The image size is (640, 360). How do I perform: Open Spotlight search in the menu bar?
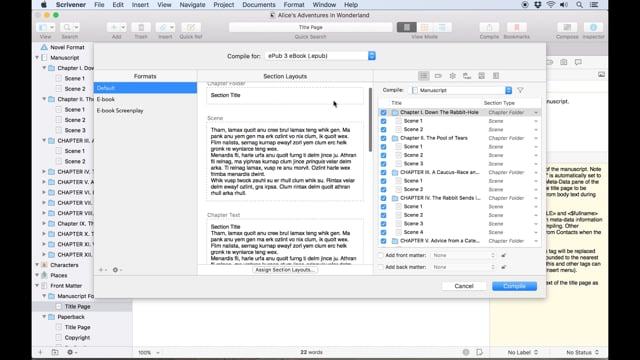click(x=579, y=5)
